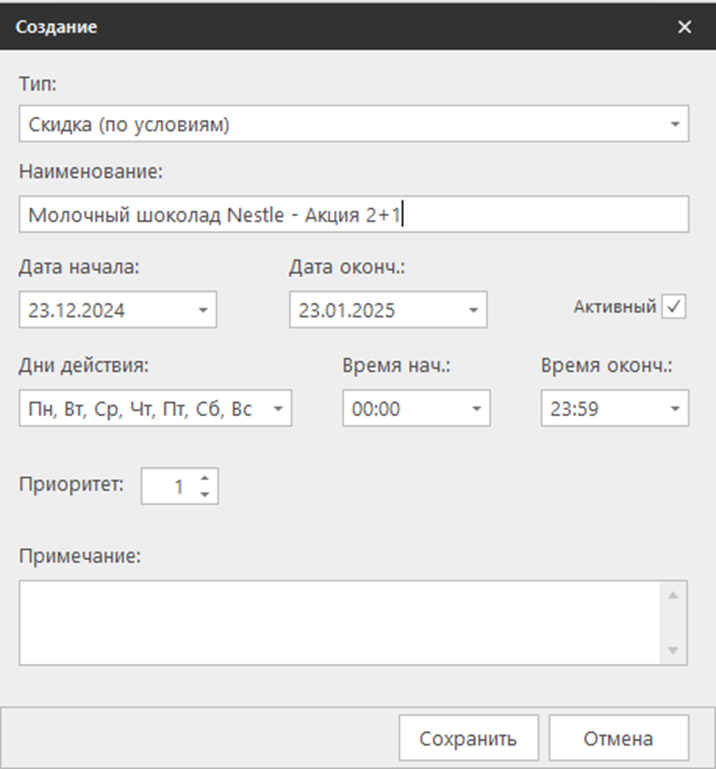The width and height of the screenshot is (716, 769).
Task: Open the Тип dropdown list
Action: 673,125
